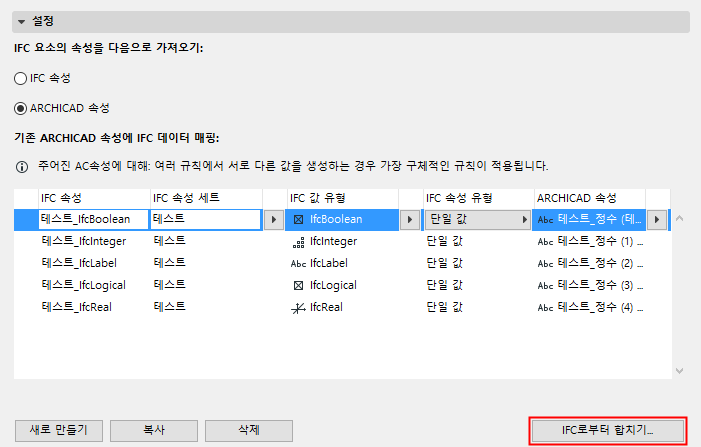Click Abc icon of 테스트_정수 (3)
The height and width of the screenshot is (447, 701).
coord(545,286)
